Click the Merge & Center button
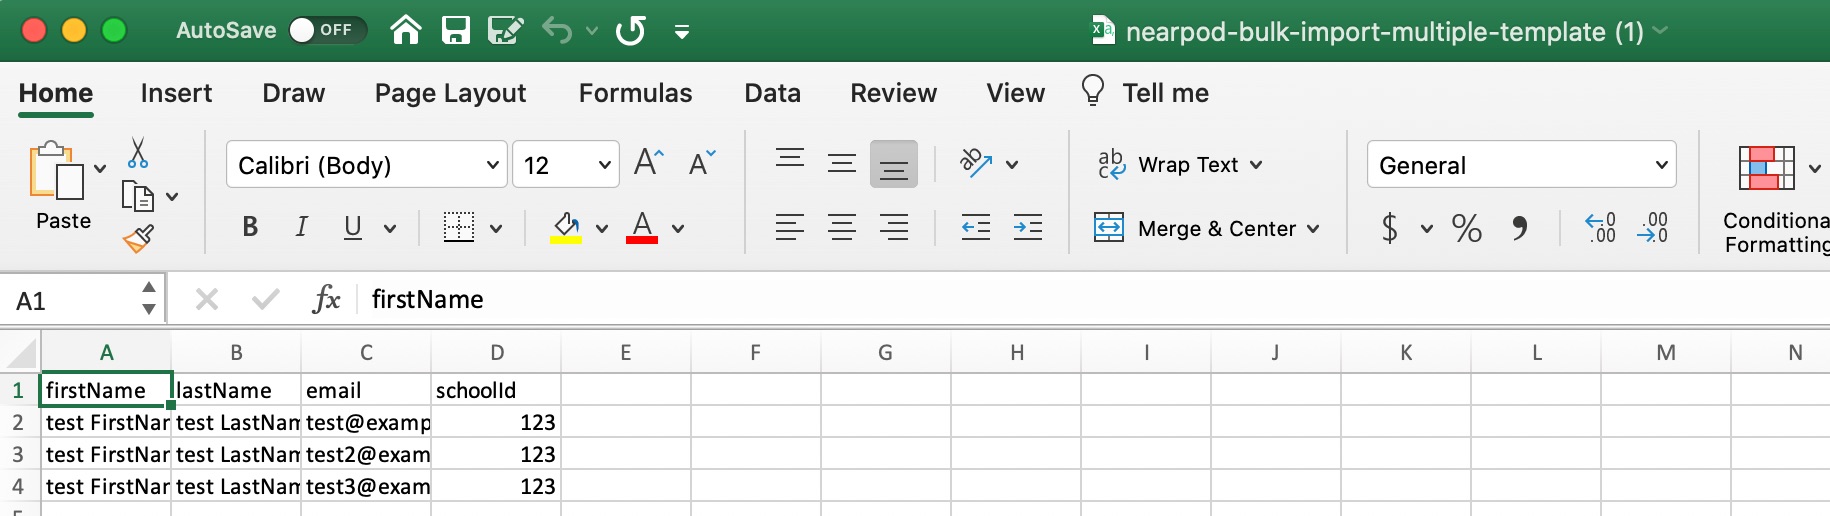1830x516 pixels. pyautogui.click(x=1206, y=229)
